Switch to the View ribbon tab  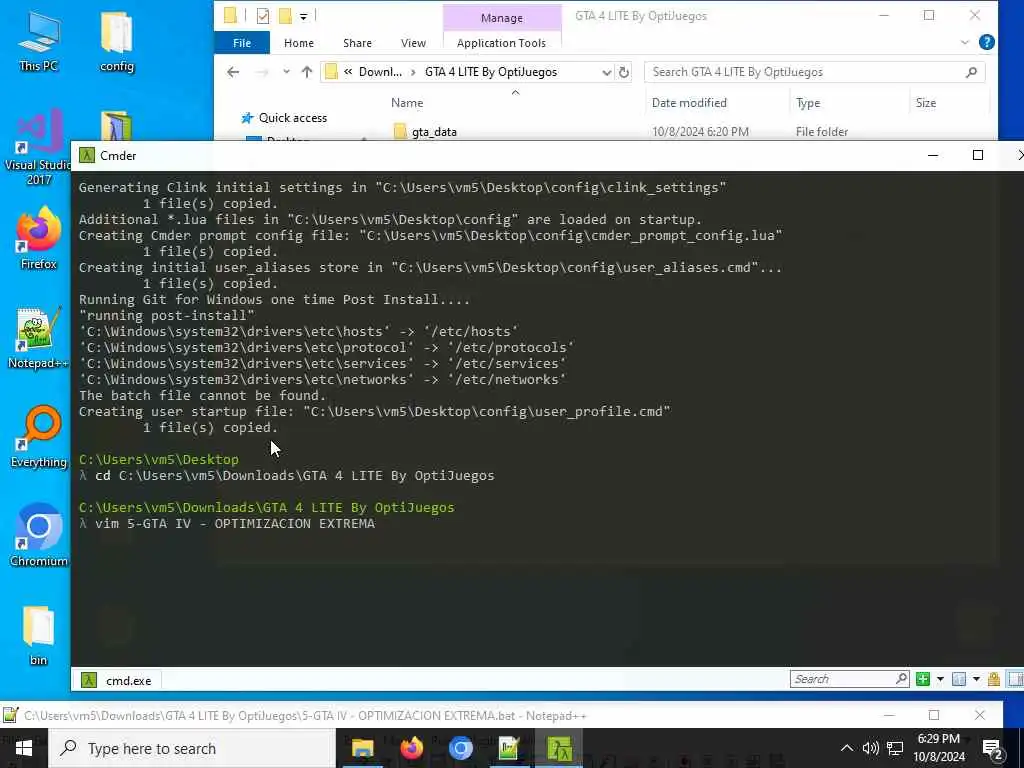point(413,43)
